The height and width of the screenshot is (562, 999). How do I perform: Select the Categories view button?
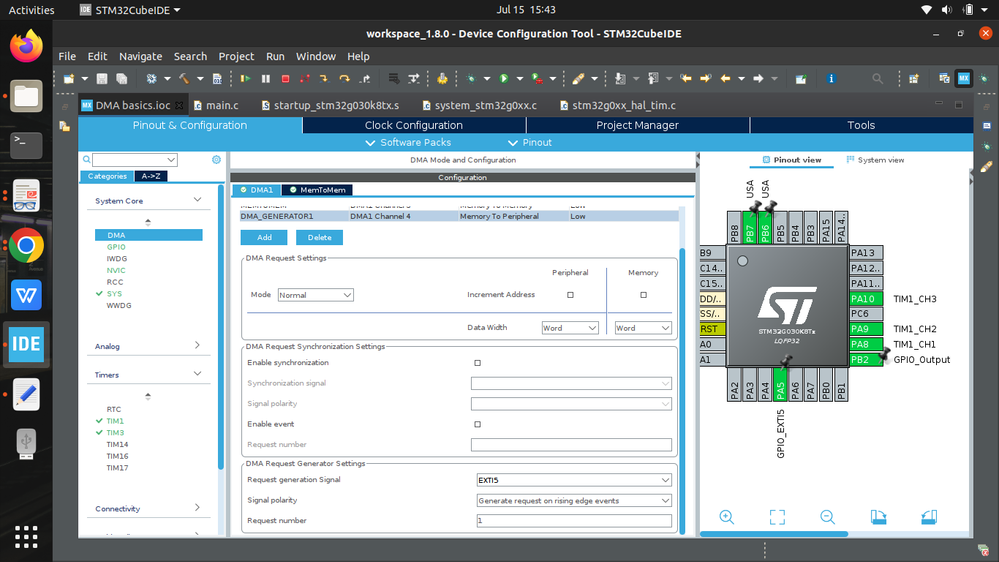107,177
